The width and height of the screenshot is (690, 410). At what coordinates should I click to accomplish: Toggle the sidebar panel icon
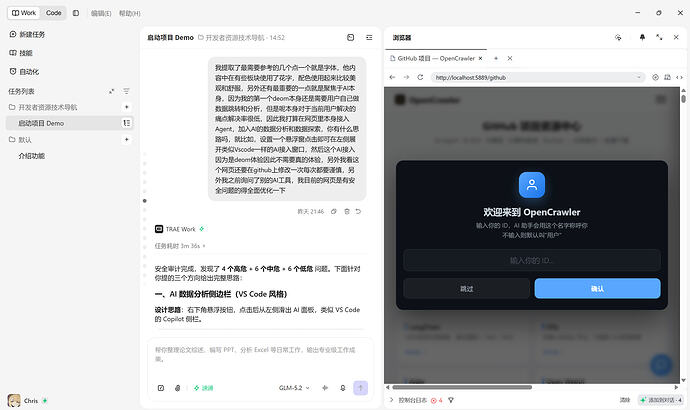pyautogui.click(x=76, y=13)
